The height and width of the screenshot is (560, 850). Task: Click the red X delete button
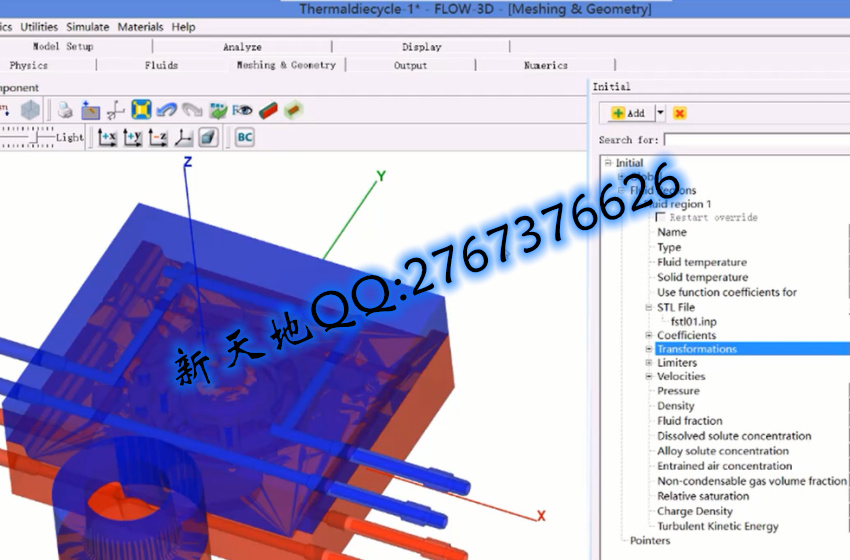[x=680, y=113]
